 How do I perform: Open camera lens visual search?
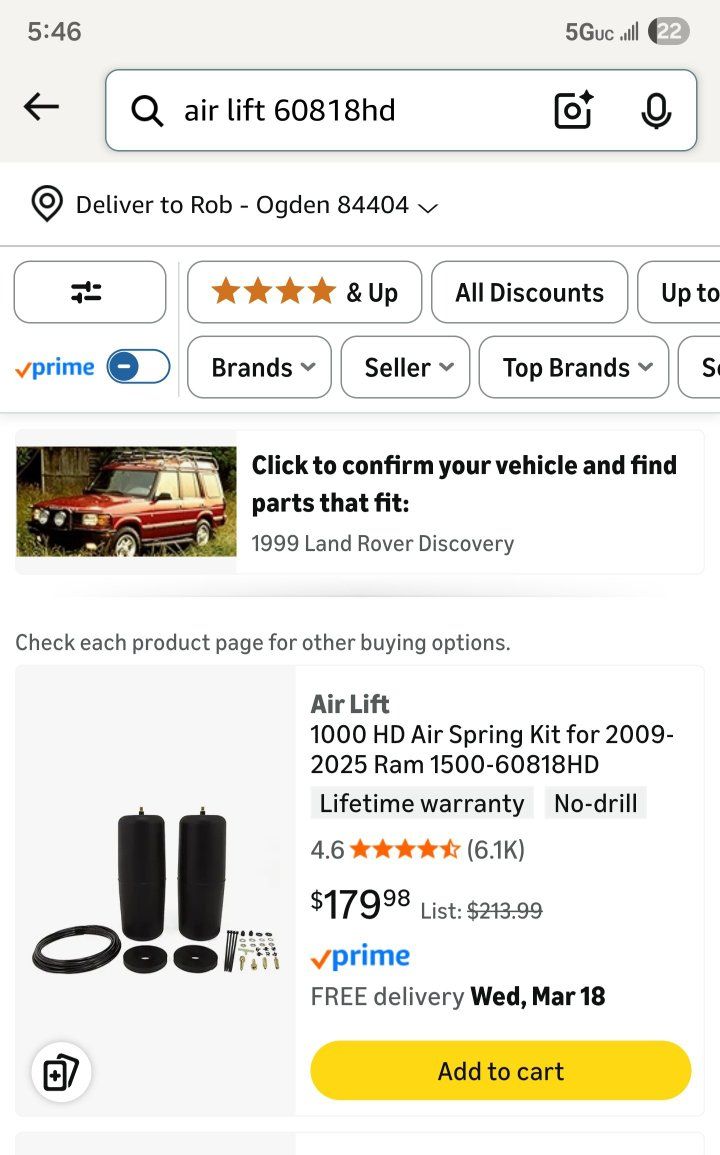pos(574,110)
